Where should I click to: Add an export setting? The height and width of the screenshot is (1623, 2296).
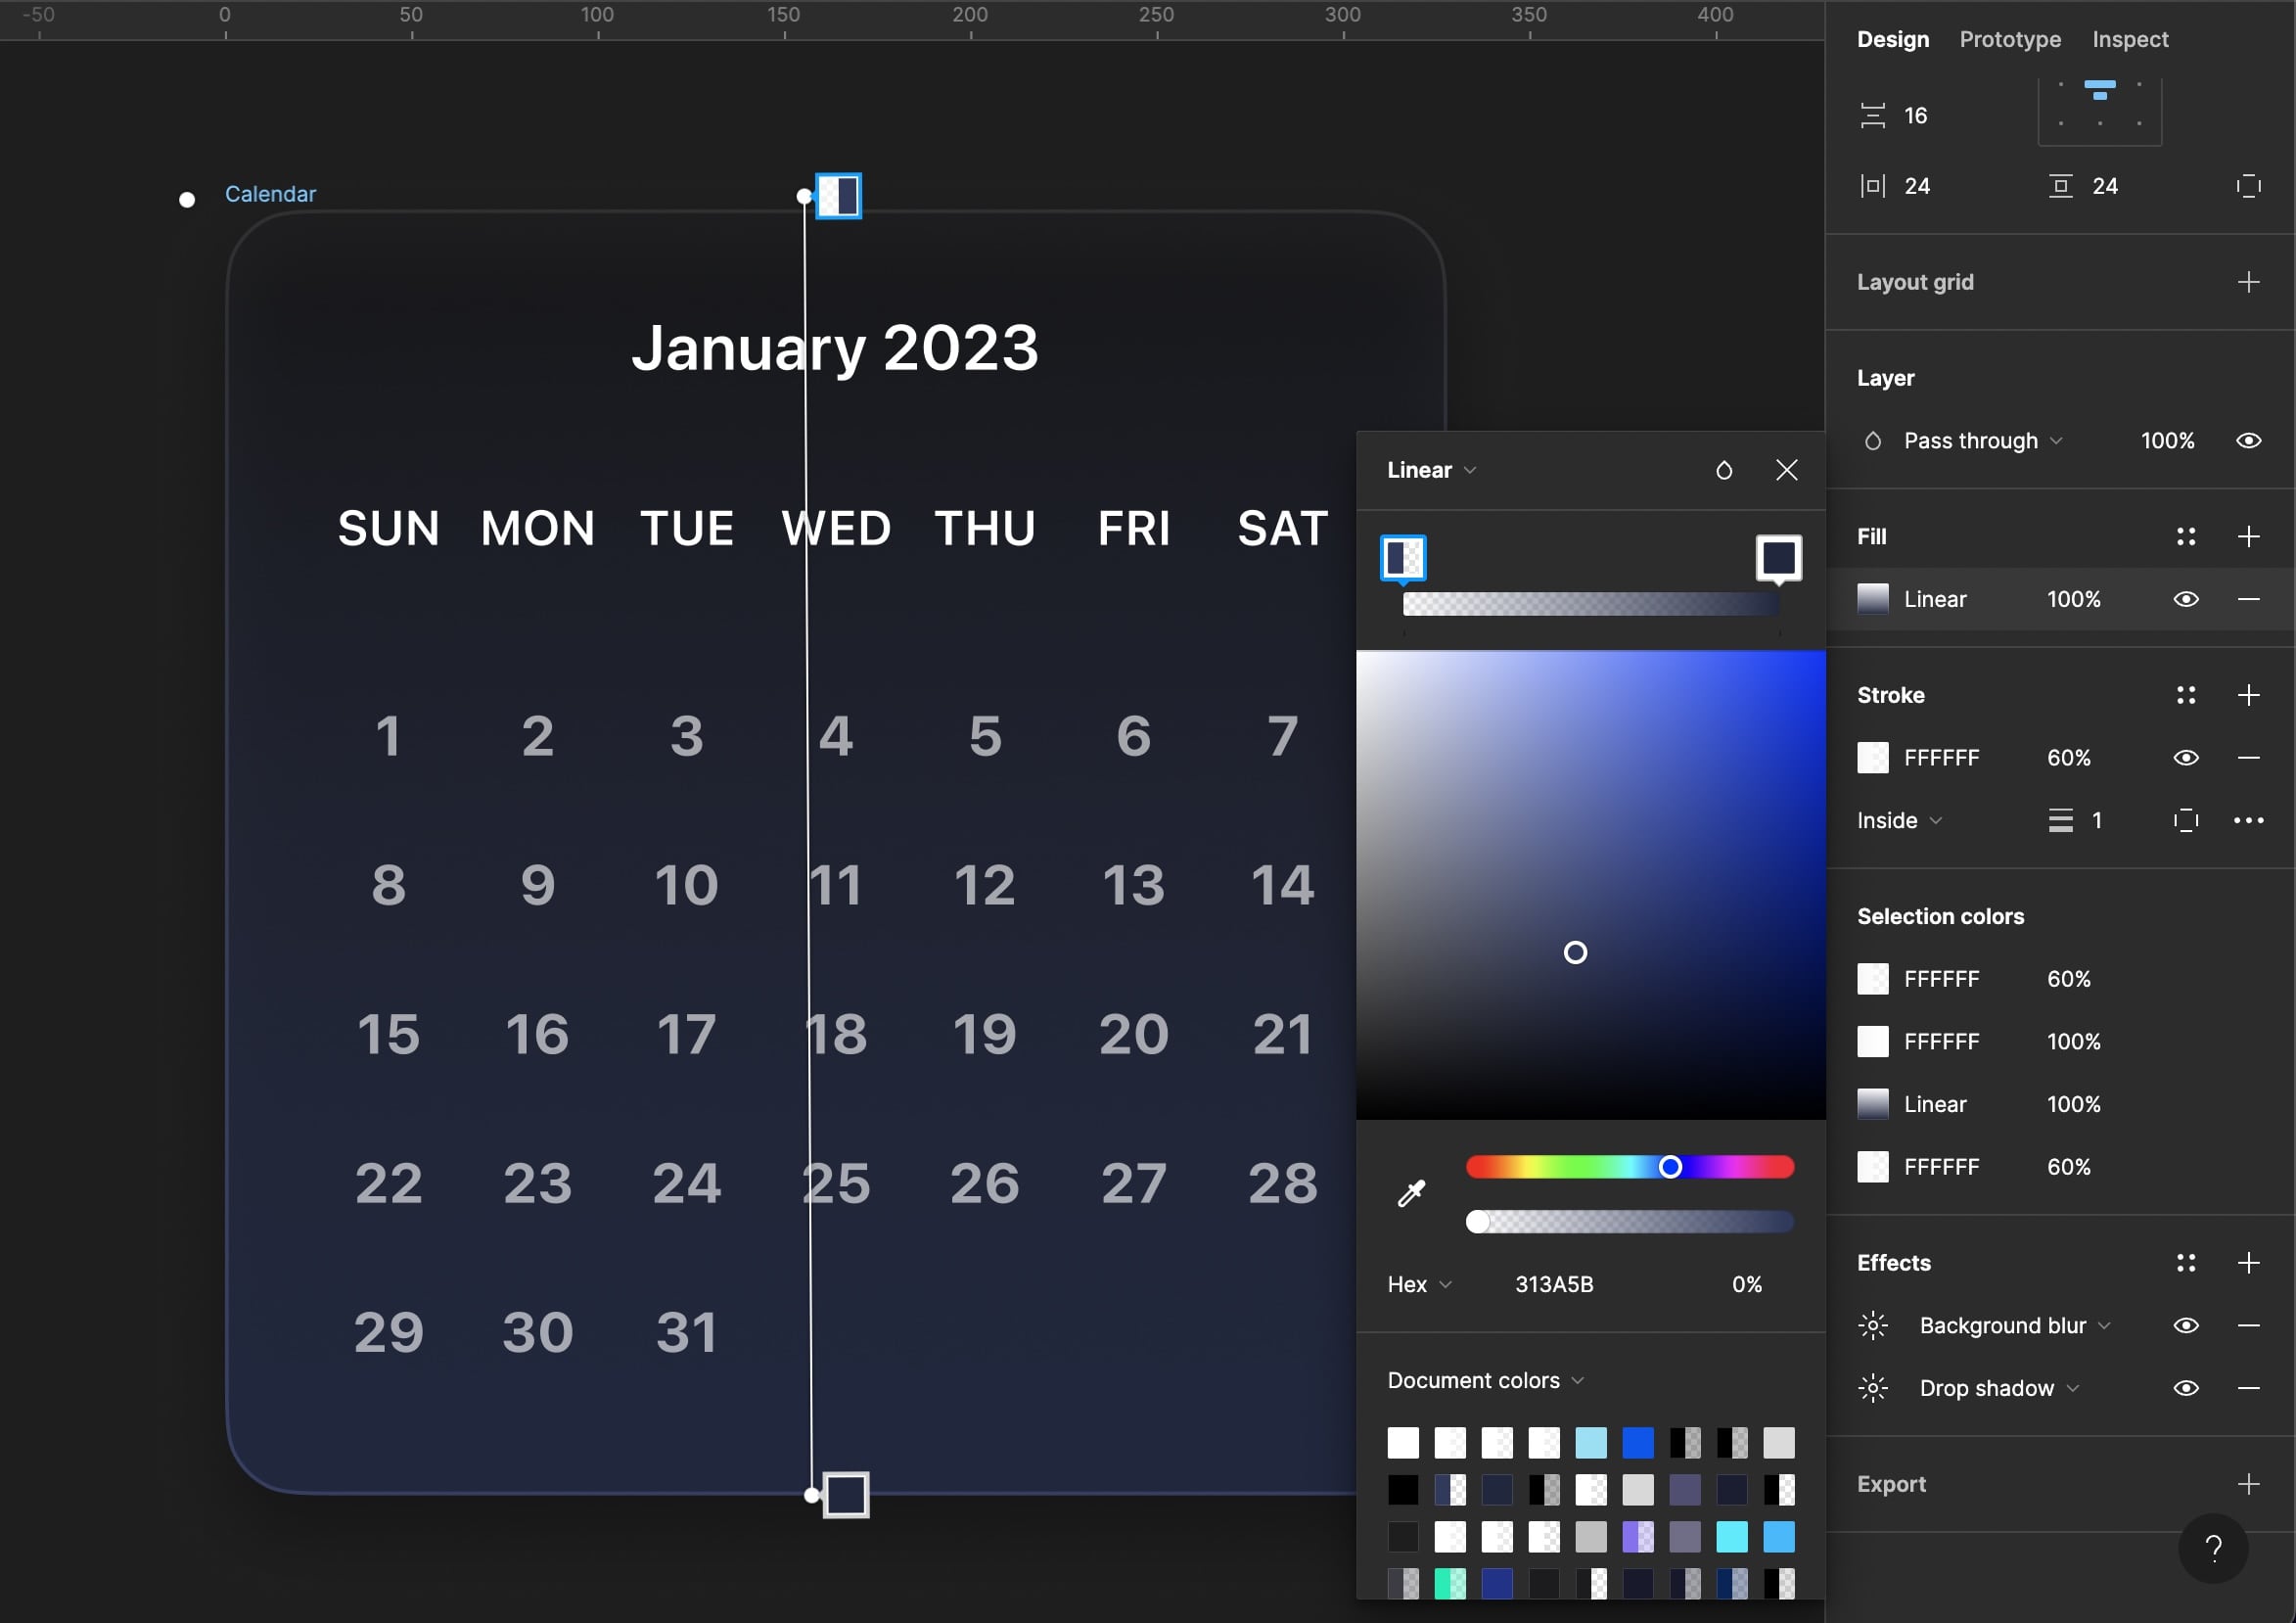click(x=2247, y=1484)
